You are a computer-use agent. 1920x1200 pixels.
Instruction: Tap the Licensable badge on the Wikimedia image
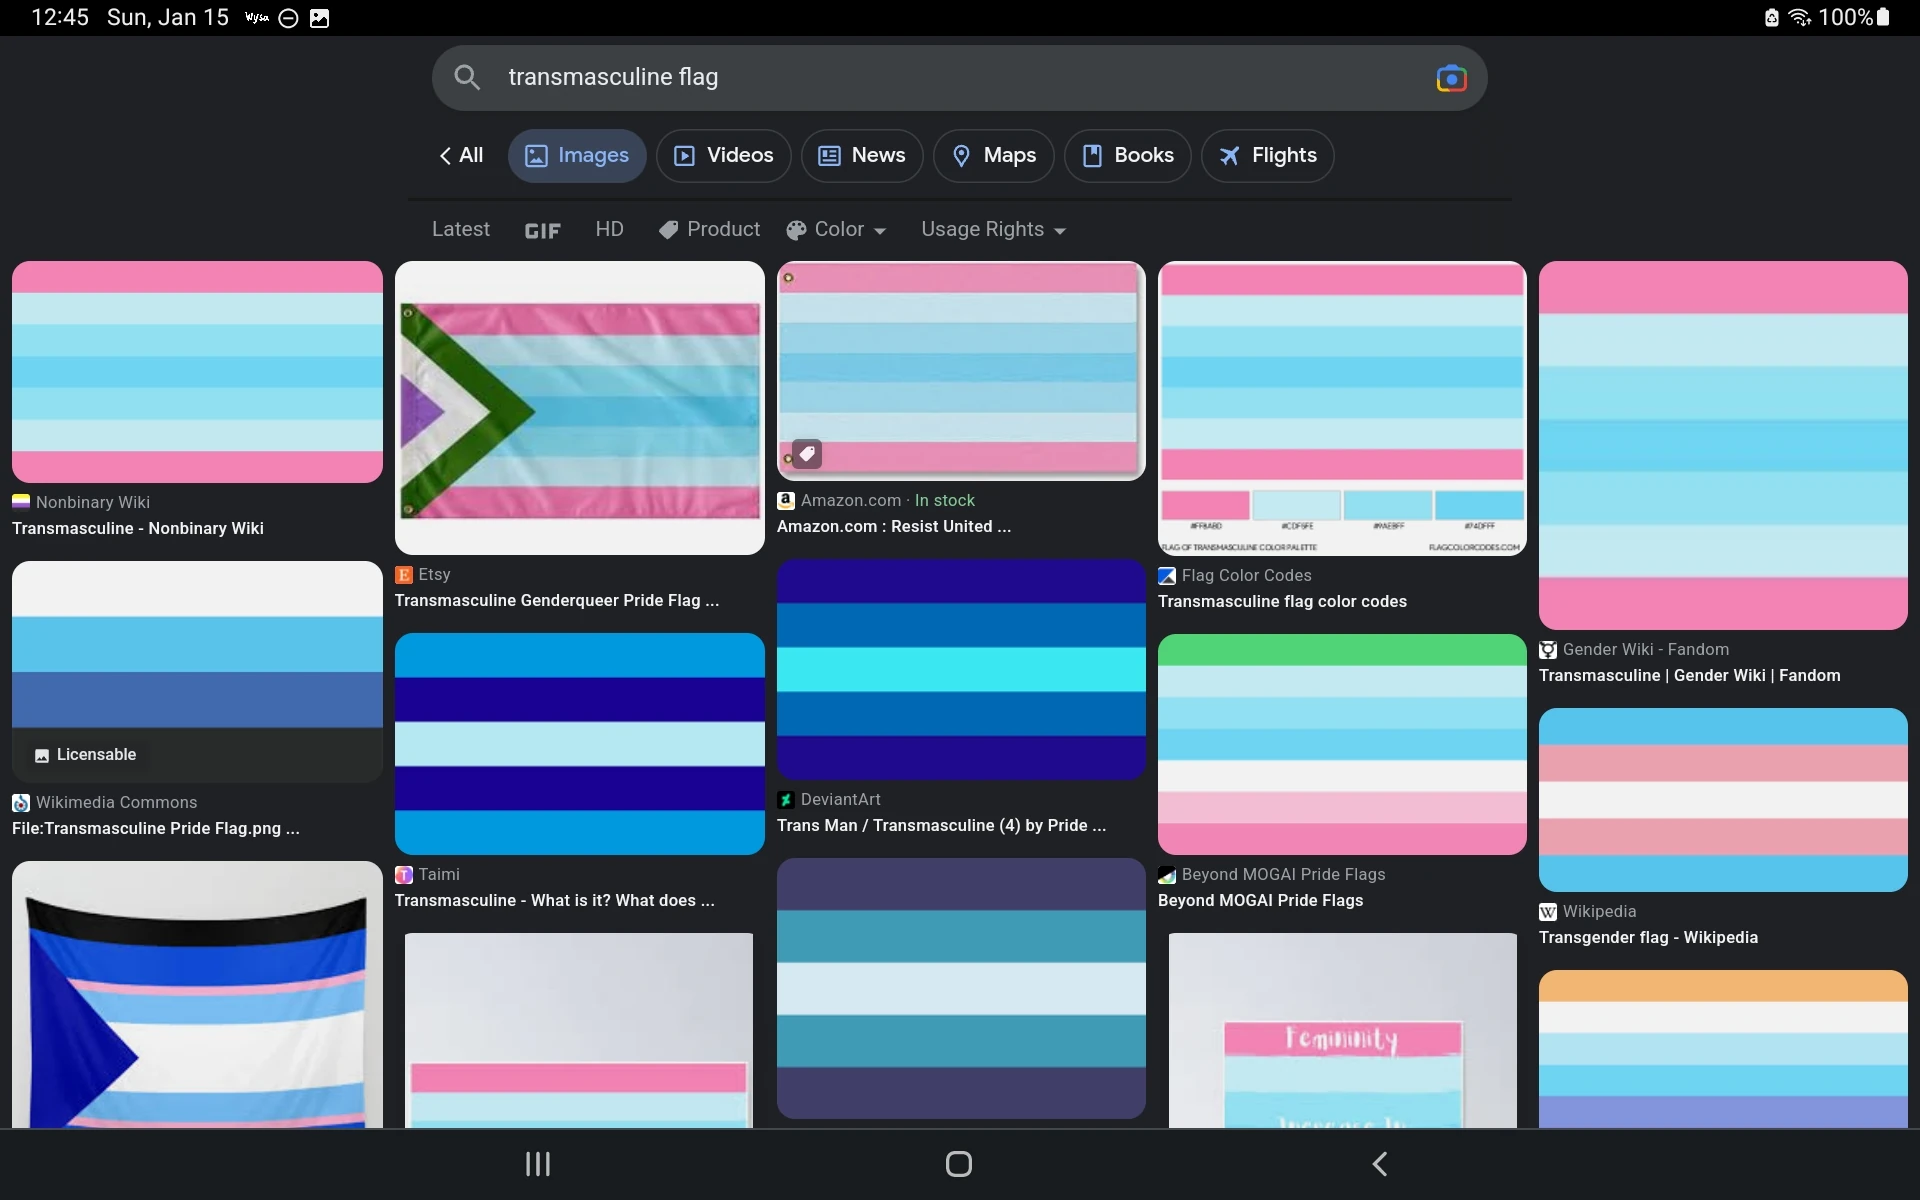(x=86, y=755)
